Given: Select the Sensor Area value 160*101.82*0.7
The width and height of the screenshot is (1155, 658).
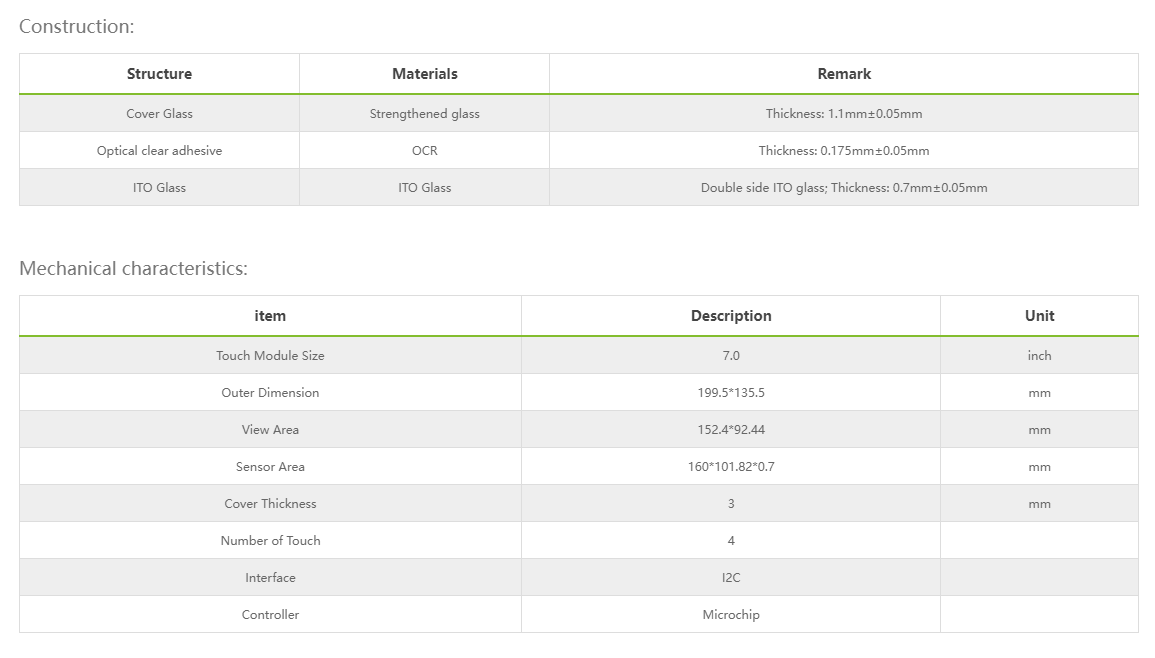Looking at the screenshot, I should [x=731, y=467].
